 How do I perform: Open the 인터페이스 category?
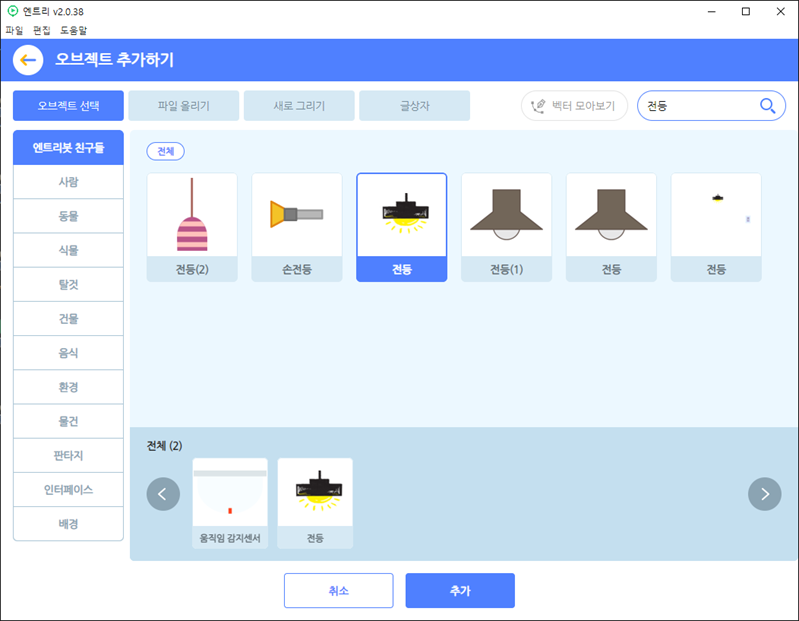tap(68, 490)
